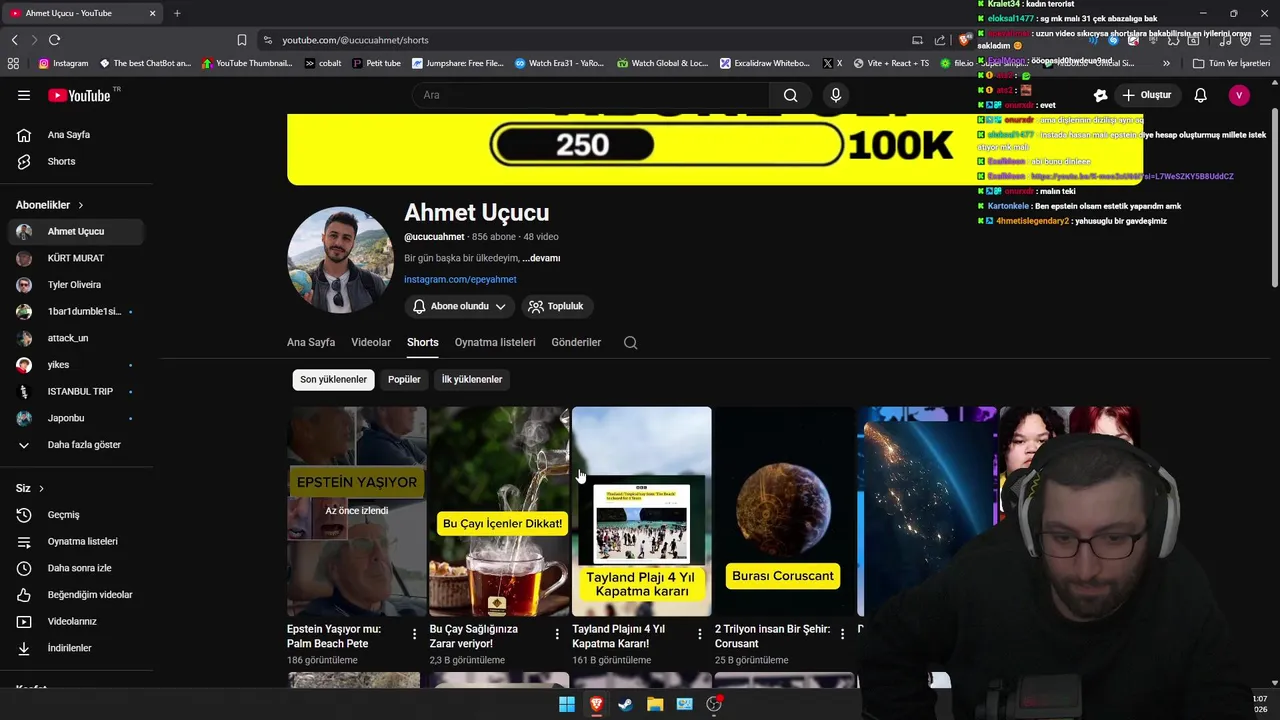1280x720 pixels.
Task: Open Geçmiş history in sidebar
Action: (x=64, y=515)
